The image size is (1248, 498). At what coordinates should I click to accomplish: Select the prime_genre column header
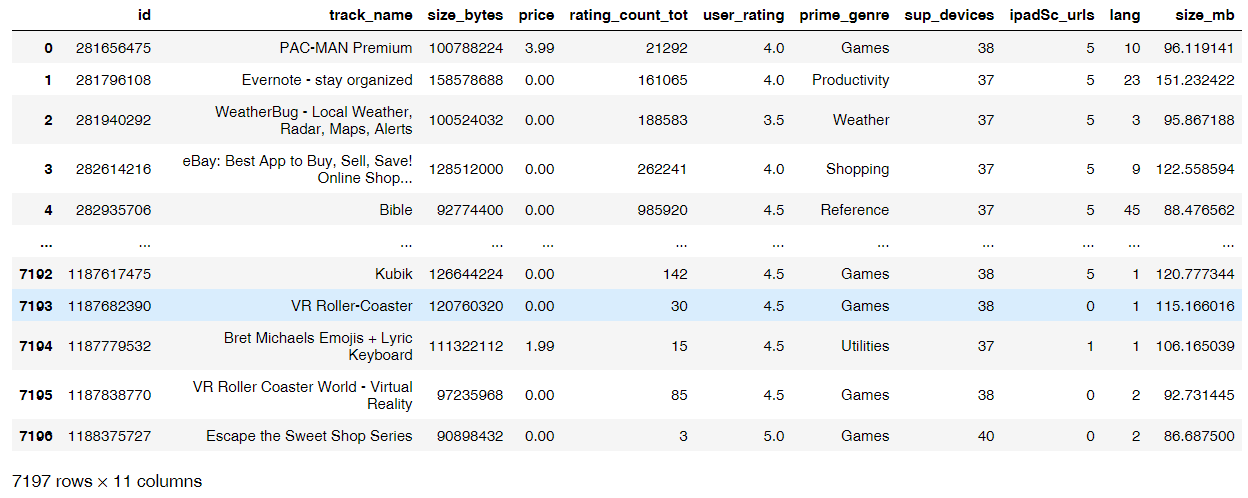(843, 15)
